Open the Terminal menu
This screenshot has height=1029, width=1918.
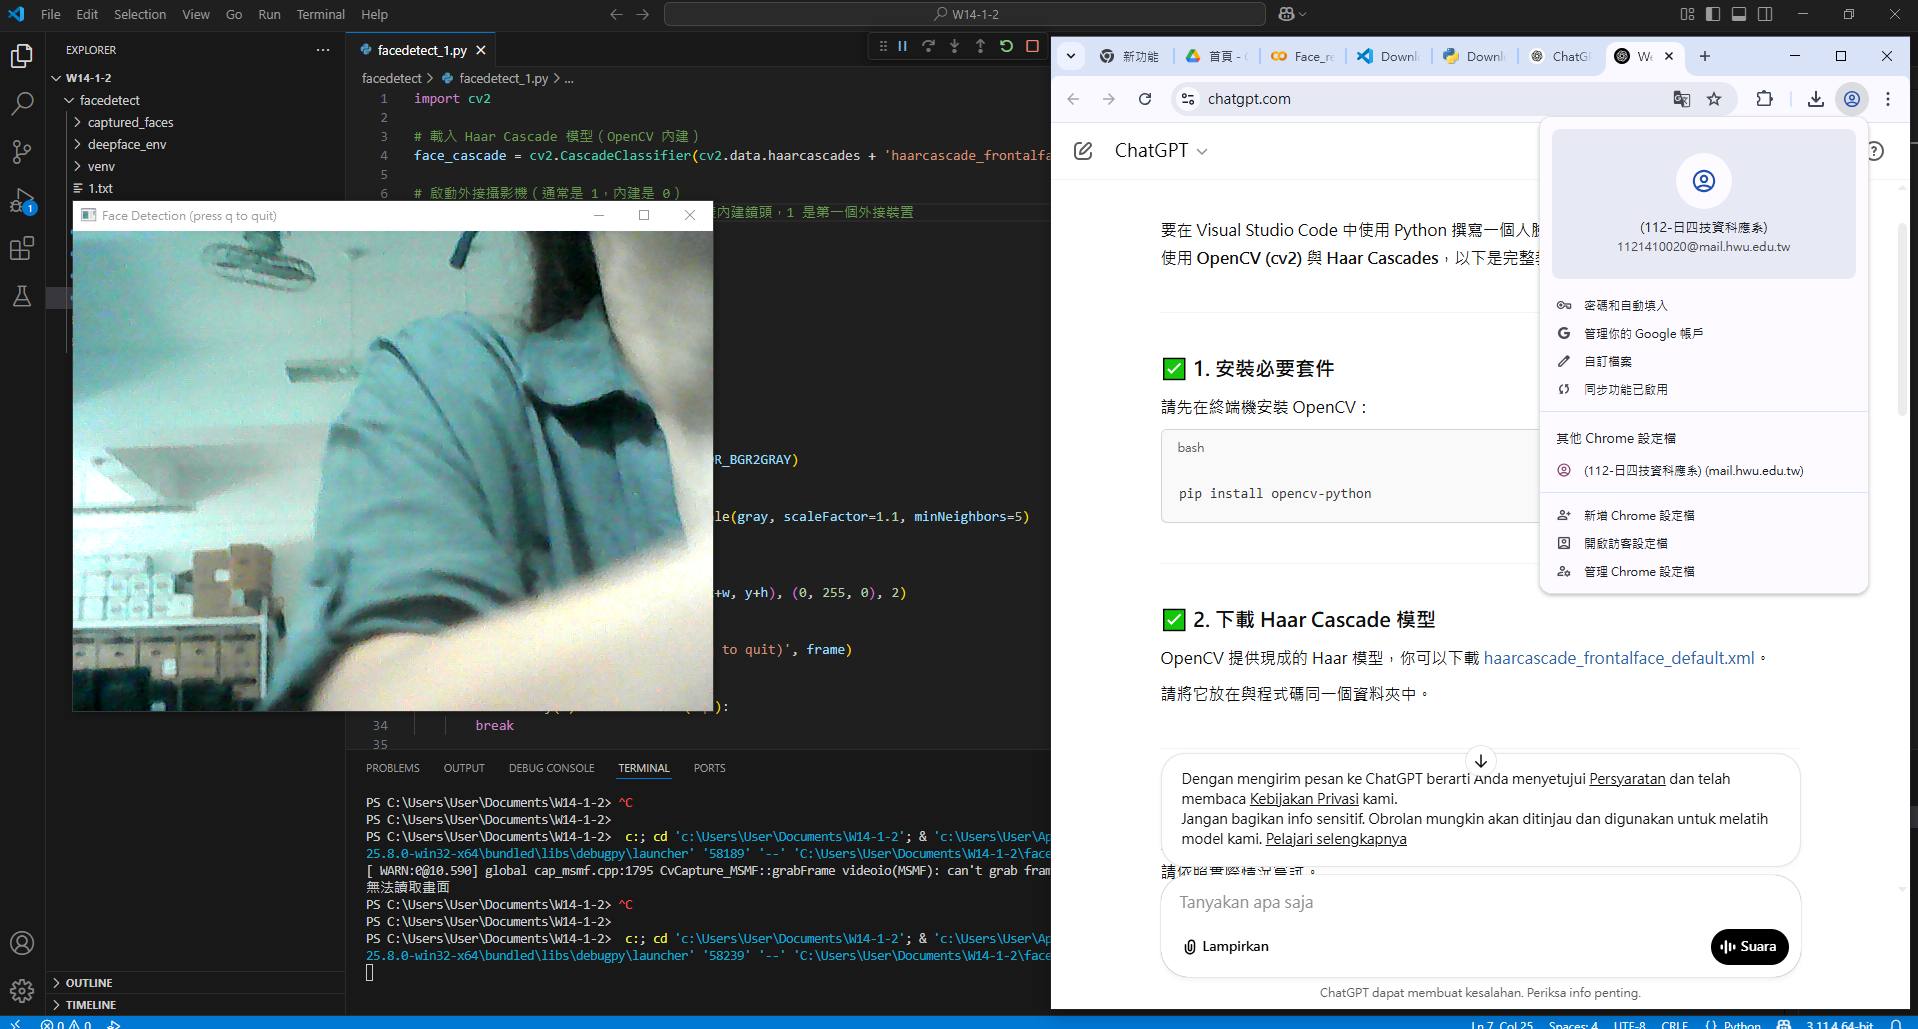click(320, 14)
